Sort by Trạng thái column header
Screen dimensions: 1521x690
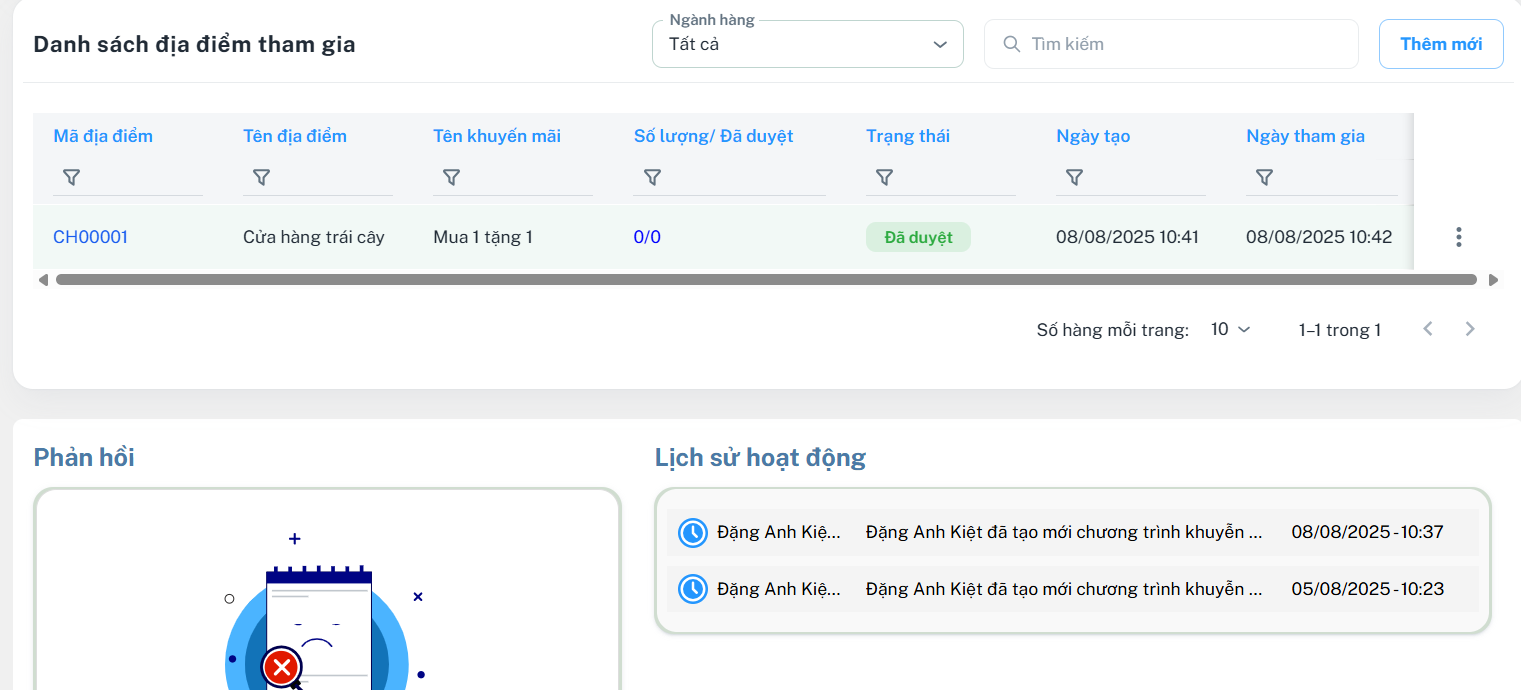tap(908, 136)
